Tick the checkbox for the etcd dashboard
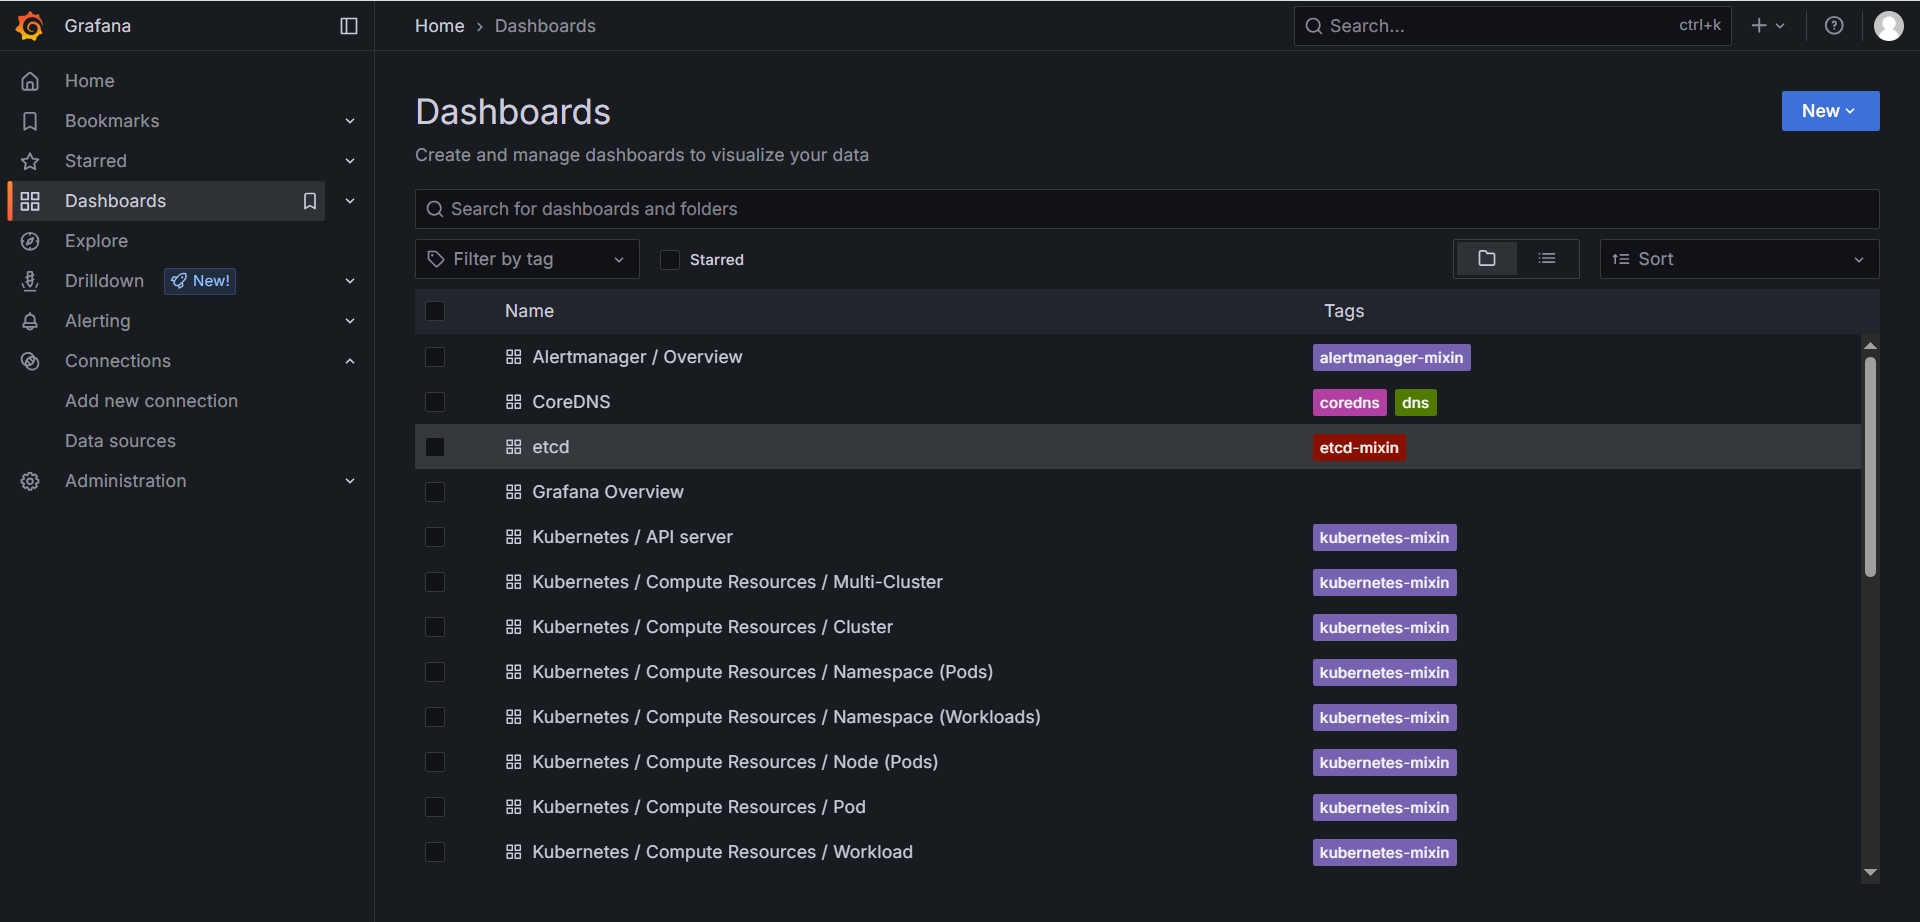 [x=435, y=447]
